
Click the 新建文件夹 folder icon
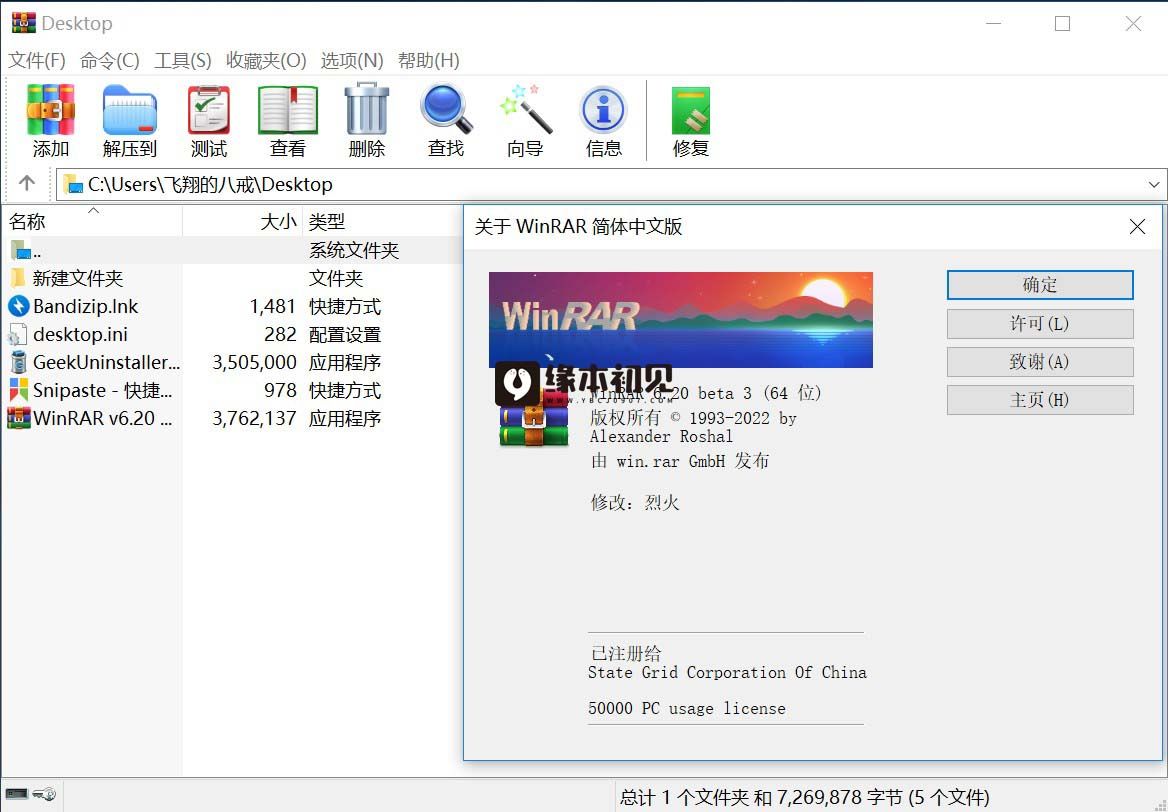click(18, 279)
